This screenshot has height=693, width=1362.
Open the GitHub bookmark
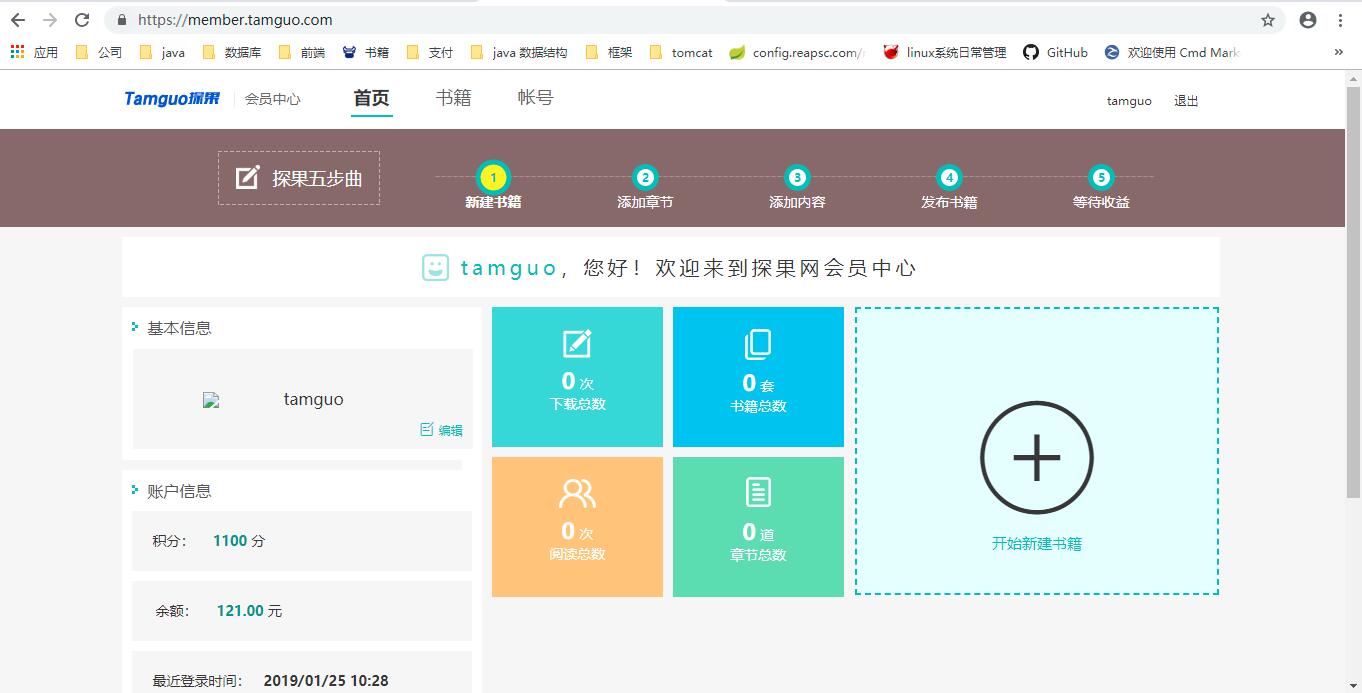pyautogui.click(x=1055, y=52)
